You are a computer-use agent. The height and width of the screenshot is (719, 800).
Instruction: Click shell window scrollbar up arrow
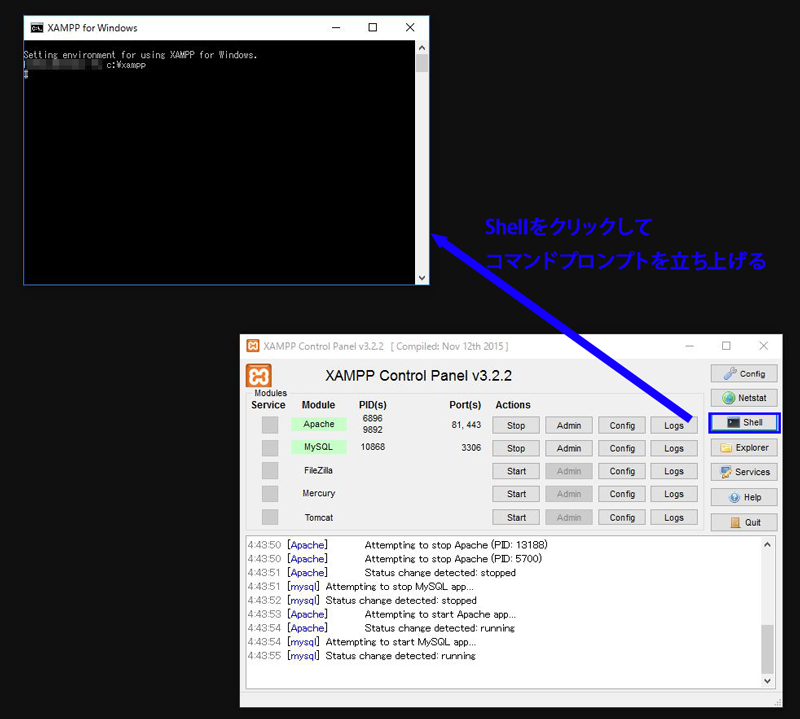point(422,47)
